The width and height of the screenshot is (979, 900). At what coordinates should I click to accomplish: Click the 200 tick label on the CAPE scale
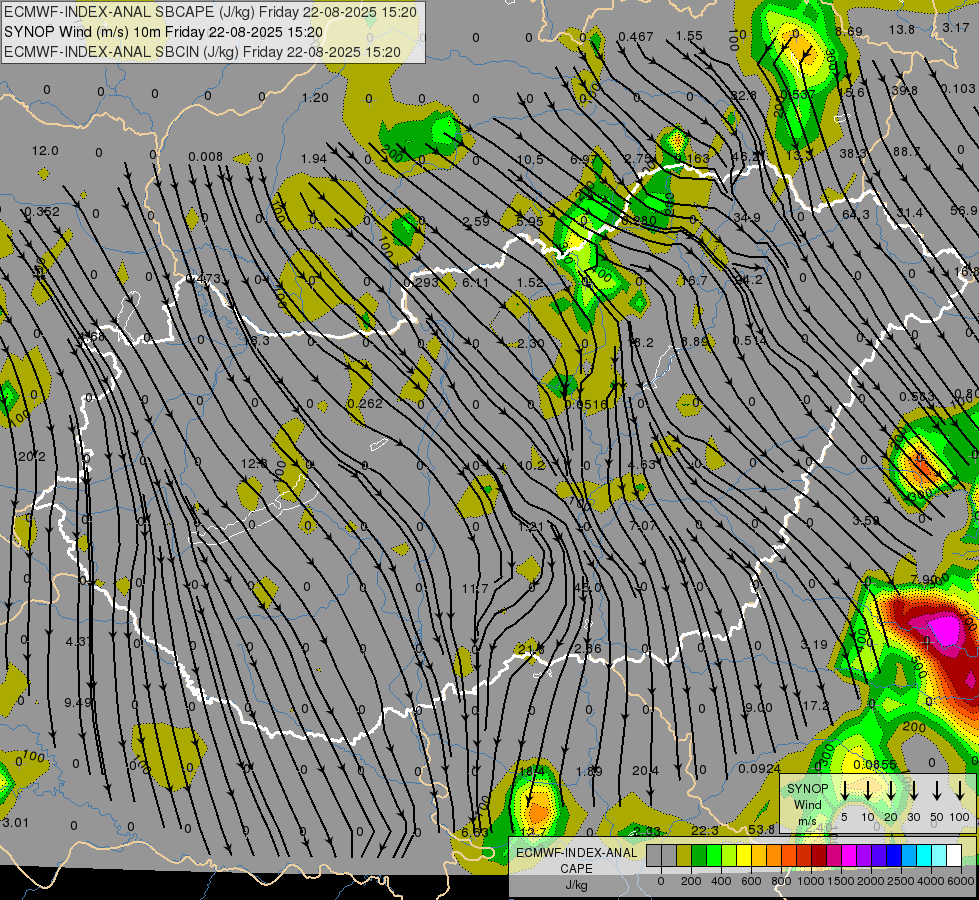691,881
